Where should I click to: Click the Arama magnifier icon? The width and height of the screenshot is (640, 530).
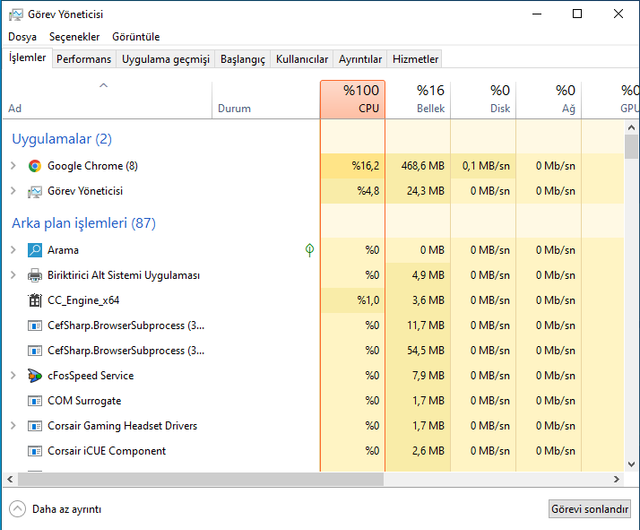point(35,250)
